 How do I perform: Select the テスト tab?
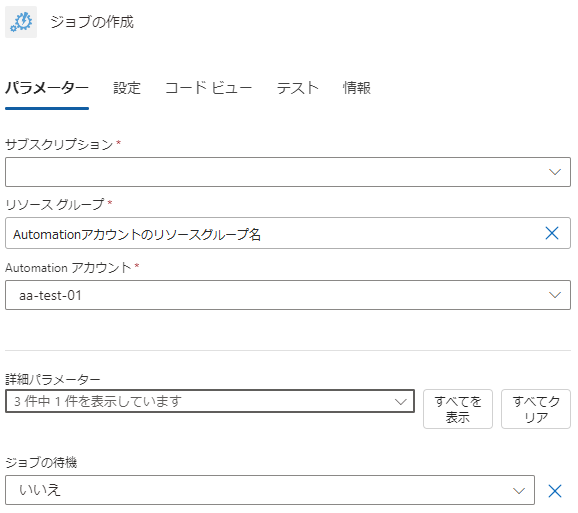pos(297,88)
